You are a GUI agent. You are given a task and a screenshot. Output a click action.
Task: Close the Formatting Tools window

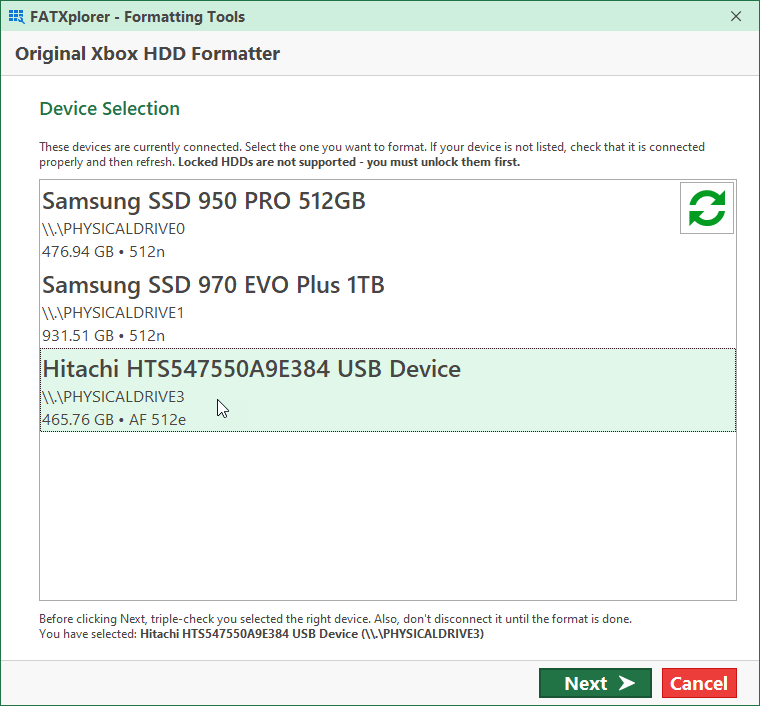[x=735, y=16]
